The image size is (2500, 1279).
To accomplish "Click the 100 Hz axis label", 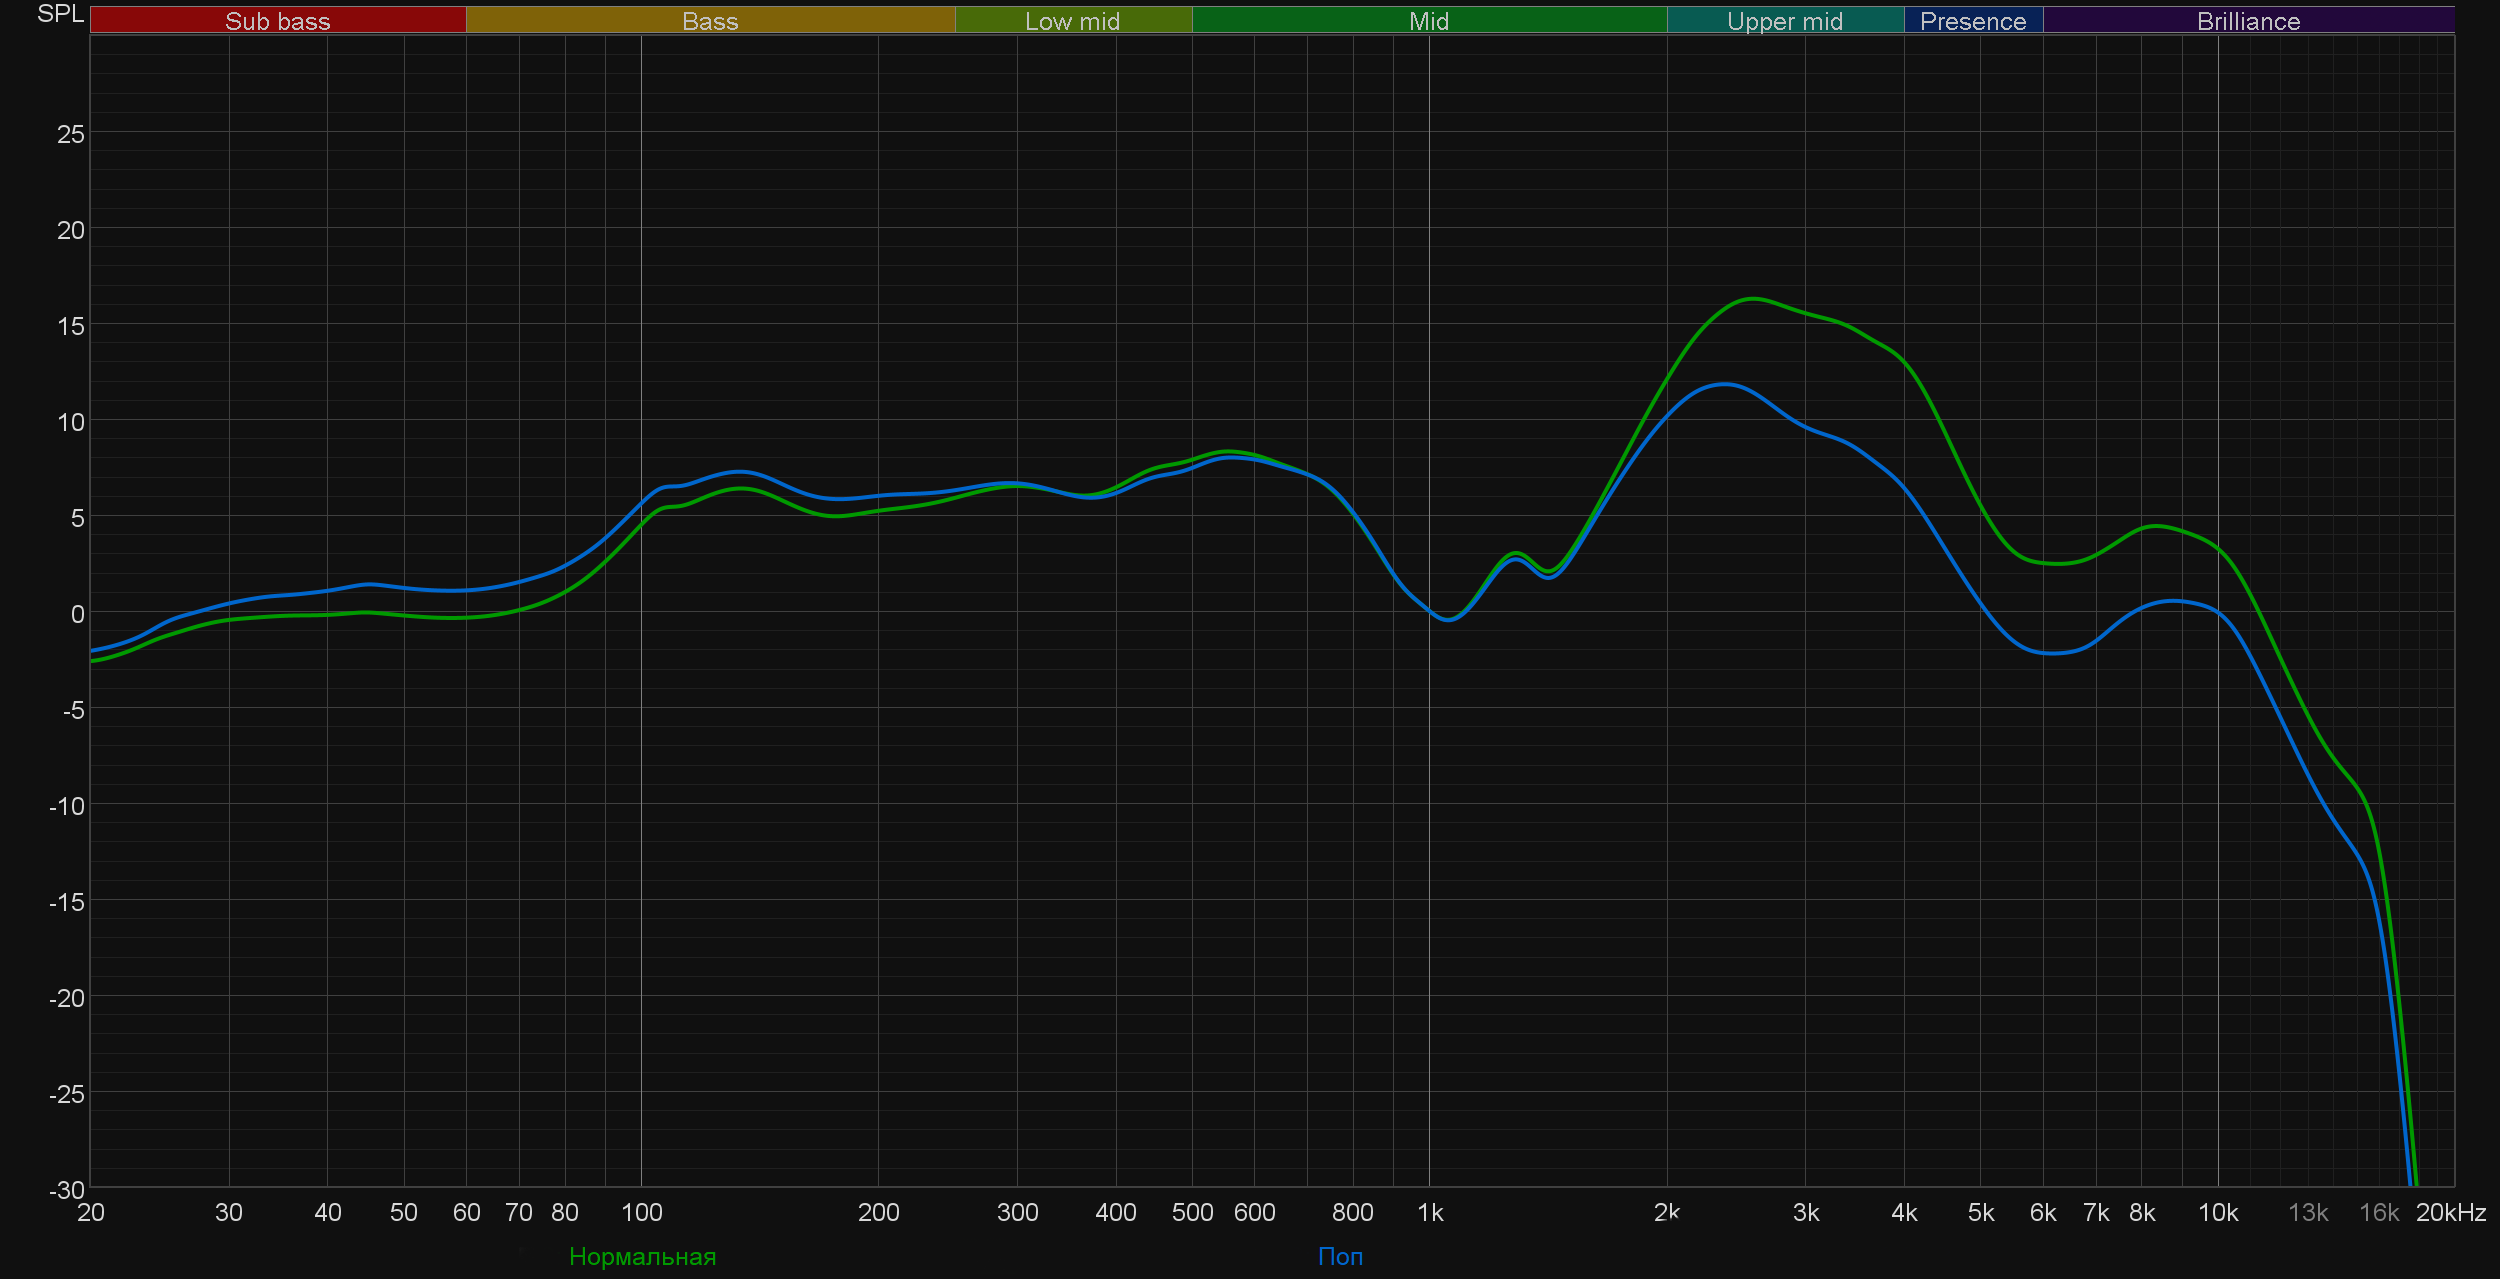I will [641, 1213].
